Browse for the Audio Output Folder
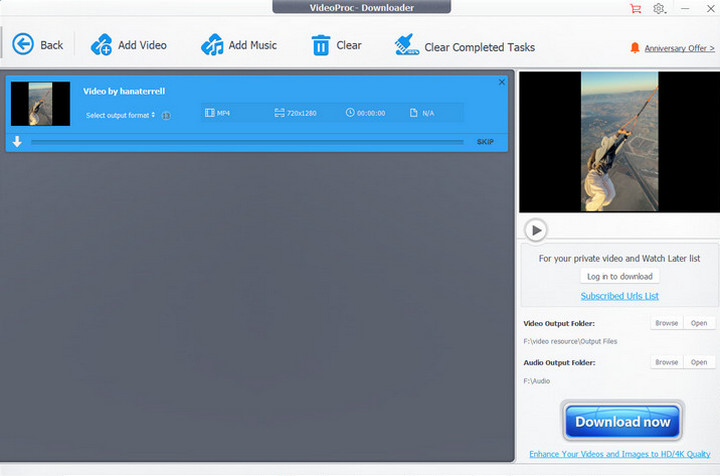720x476 pixels. [x=667, y=362]
